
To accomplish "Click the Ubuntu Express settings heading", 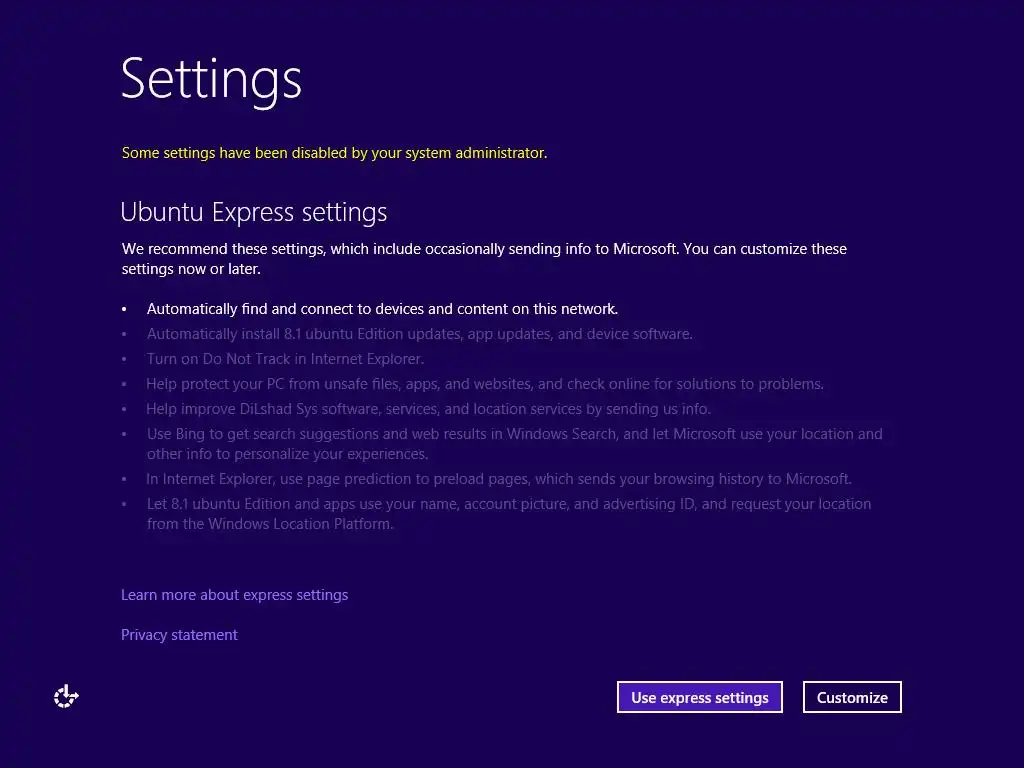I will [253, 212].
